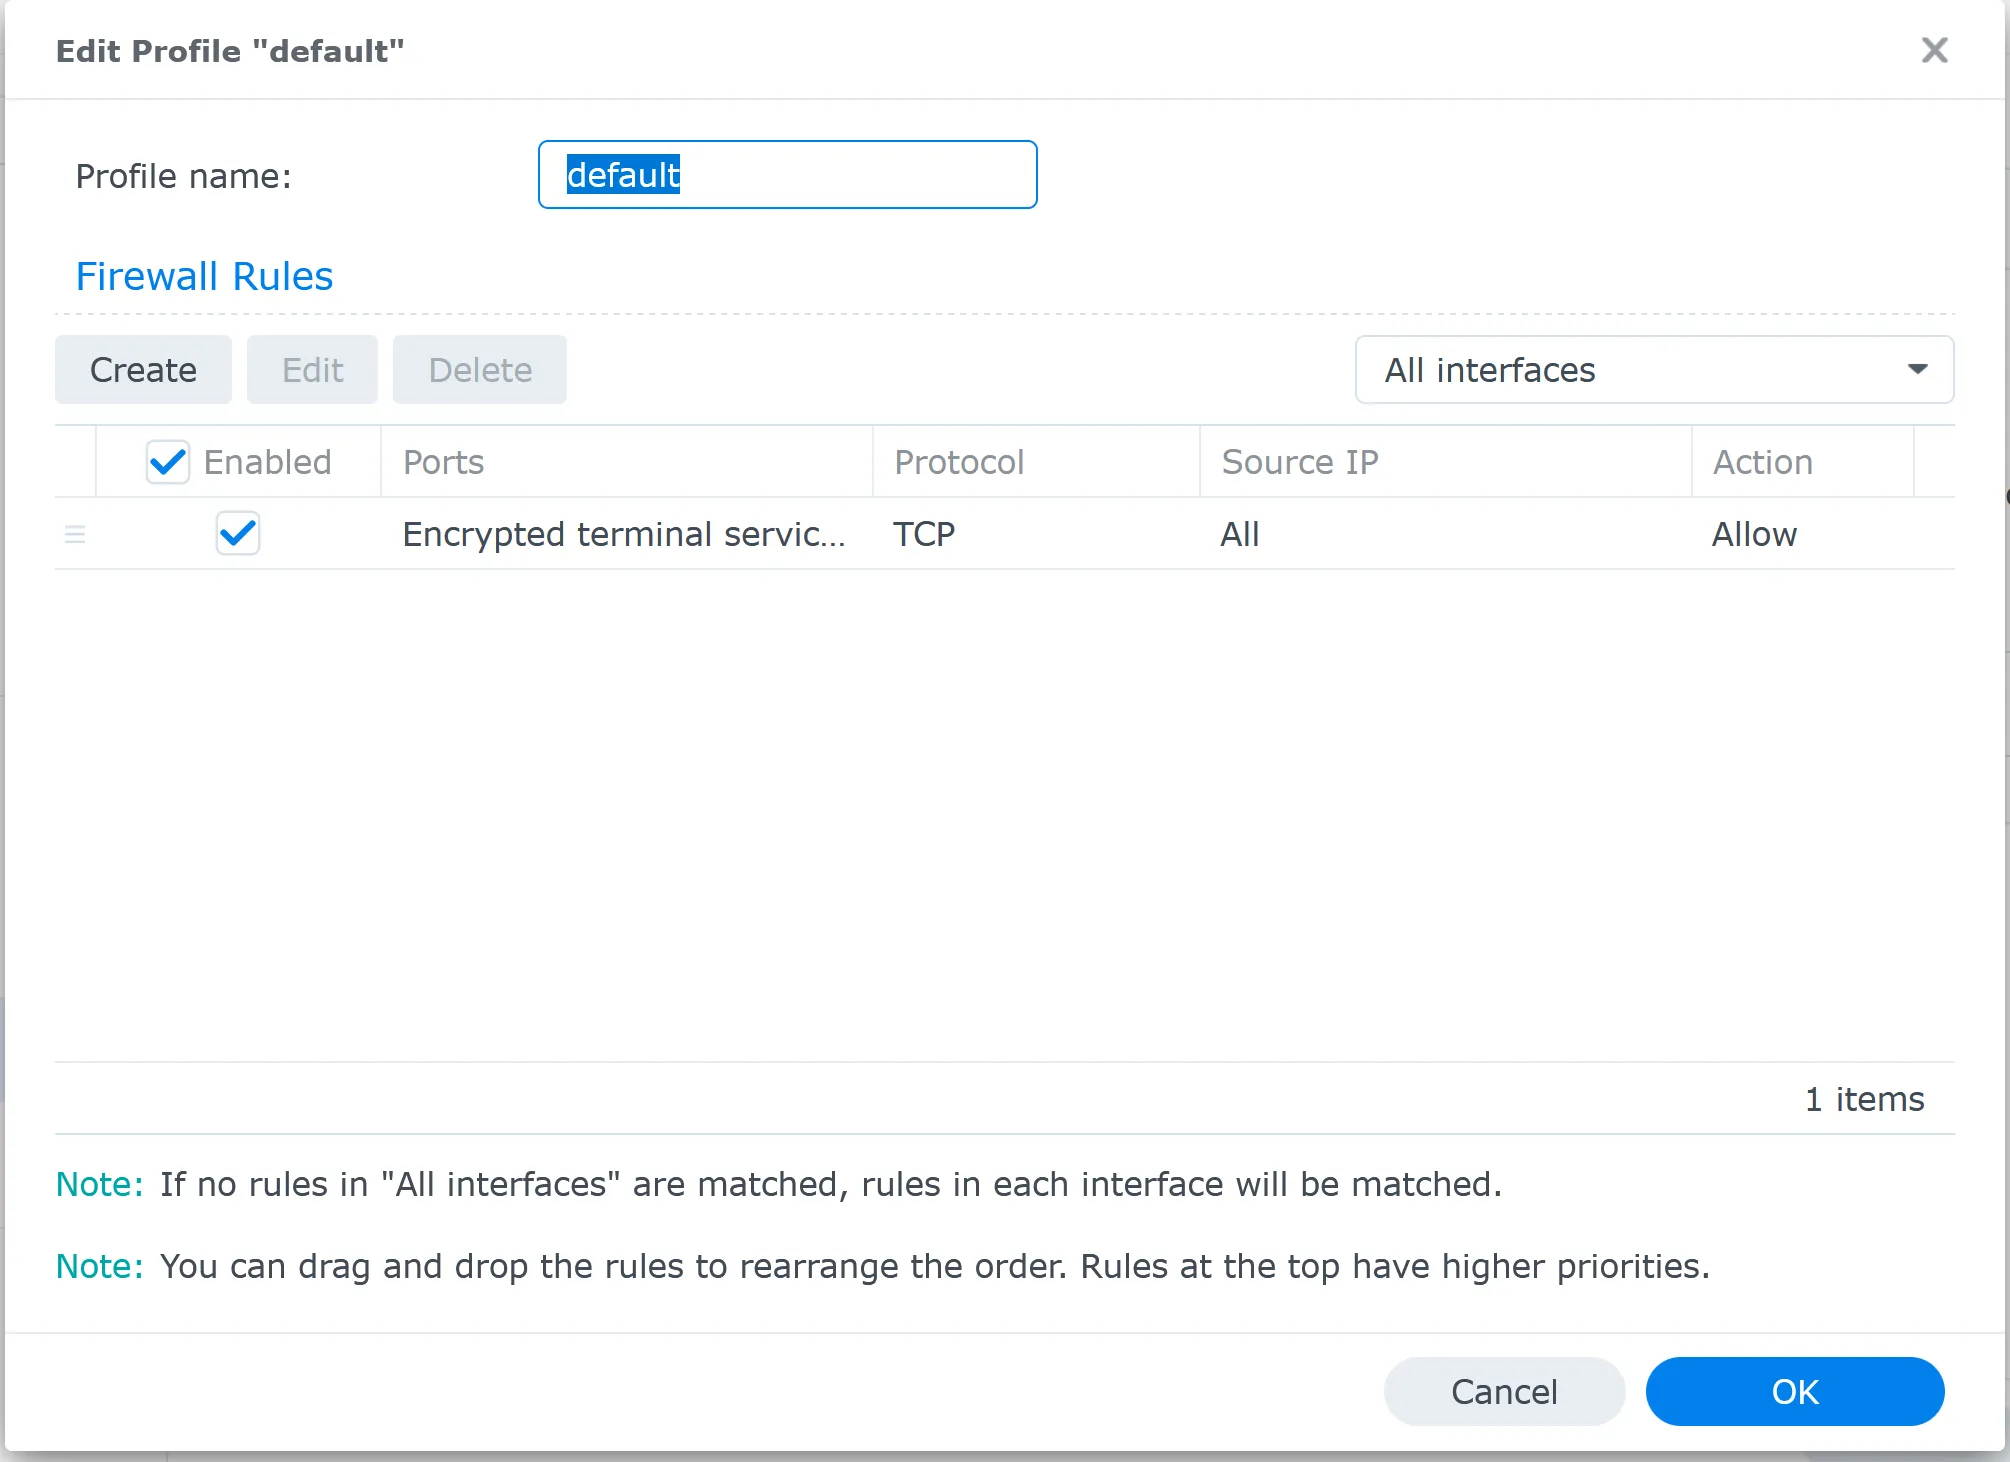The width and height of the screenshot is (2010, 1462).
Task: Disable the Encrypted terminal service rule
Action: coord(237,534)
